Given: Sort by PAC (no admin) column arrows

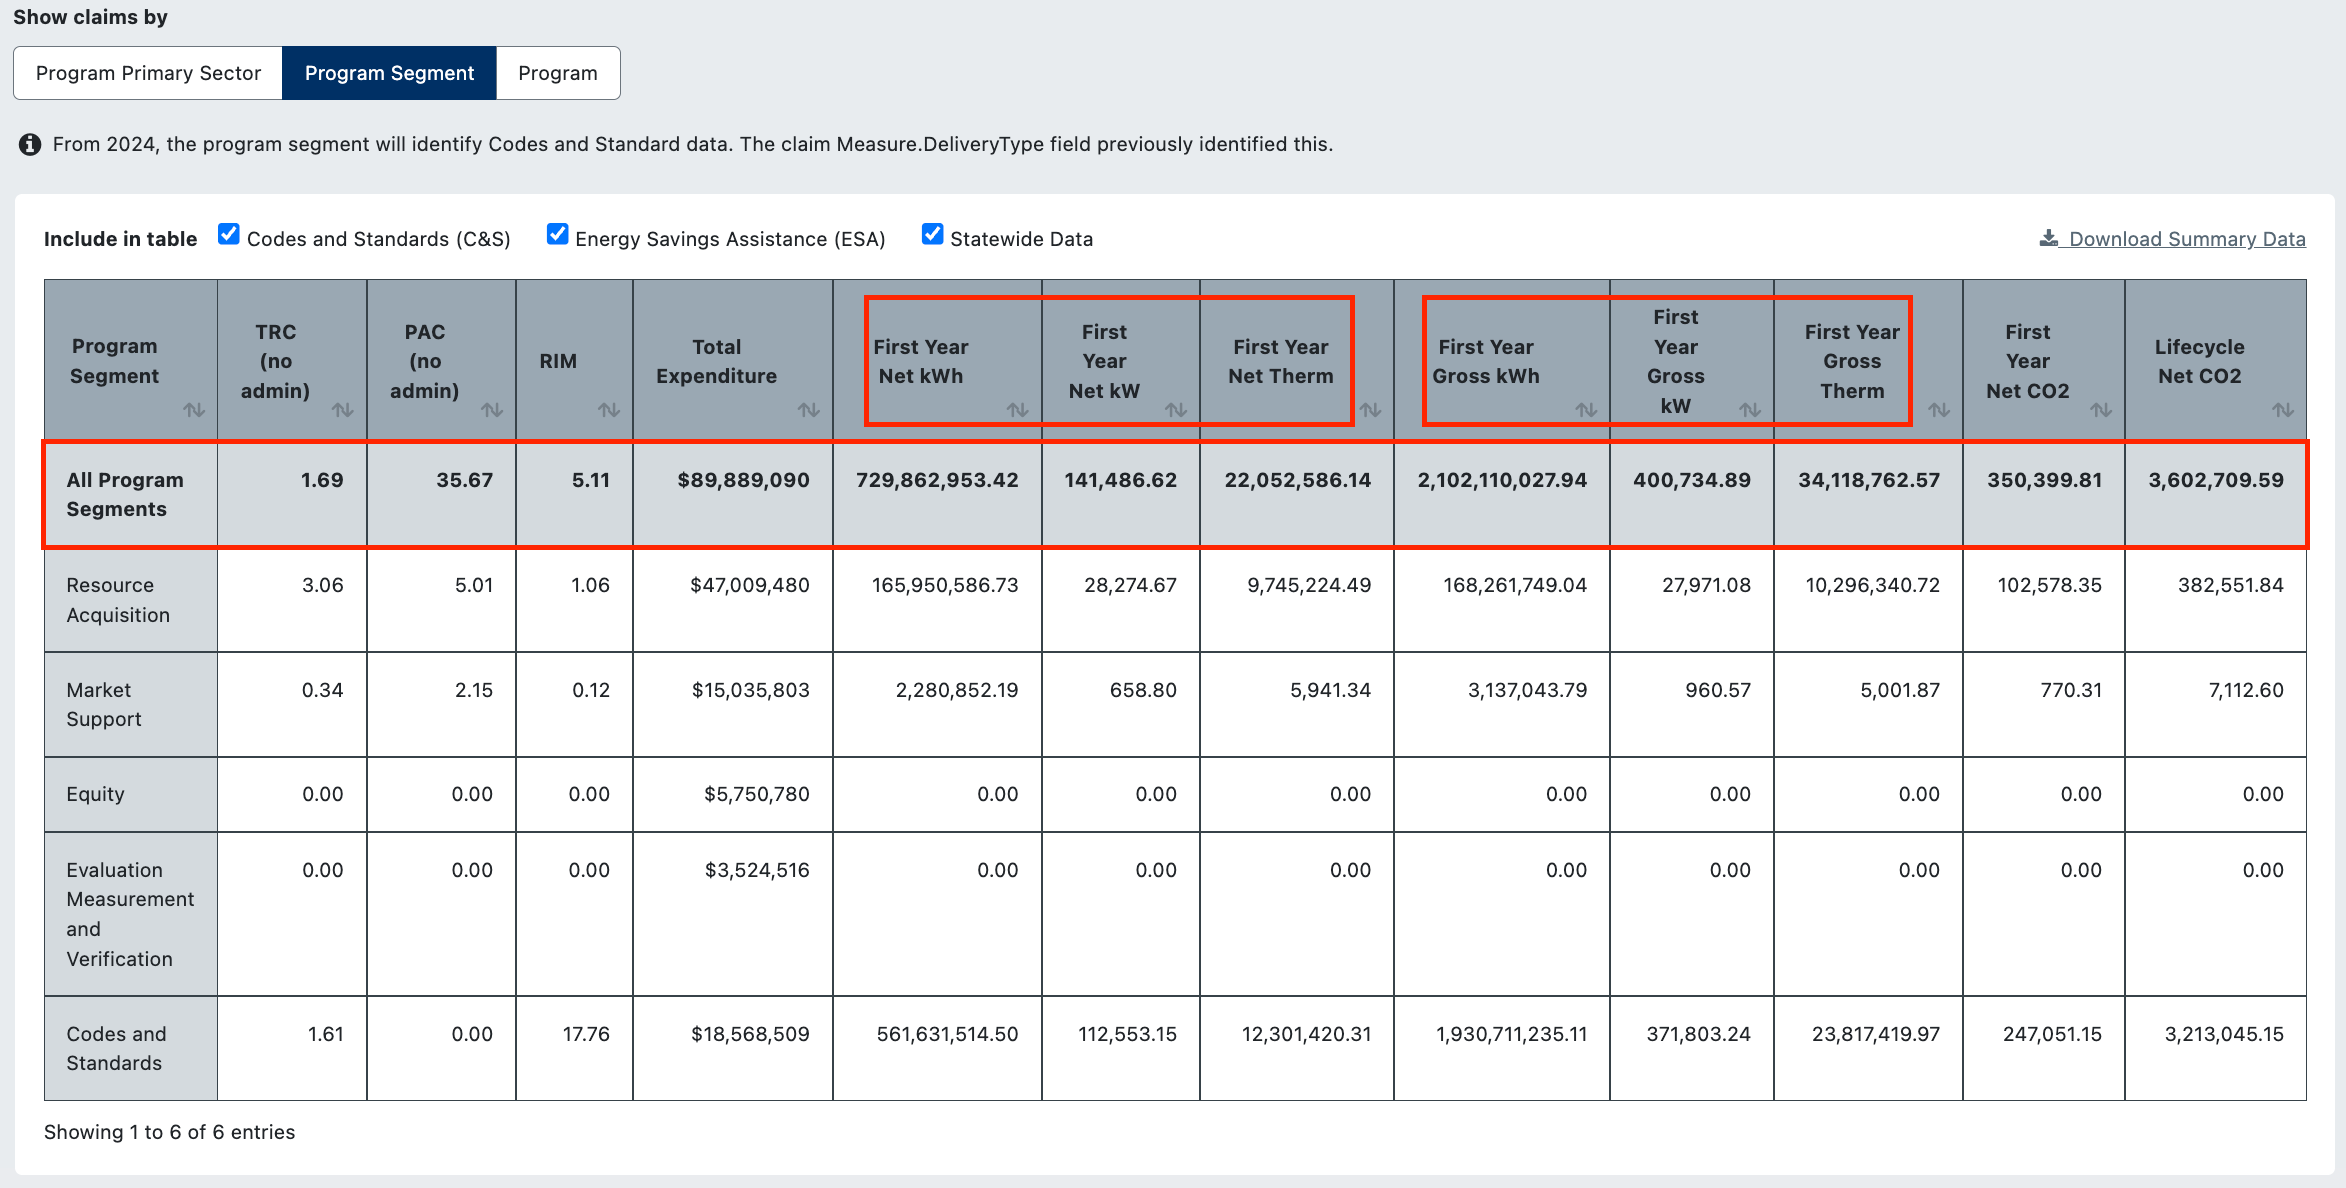Looking at the screenshot, I should pos(492,410).
